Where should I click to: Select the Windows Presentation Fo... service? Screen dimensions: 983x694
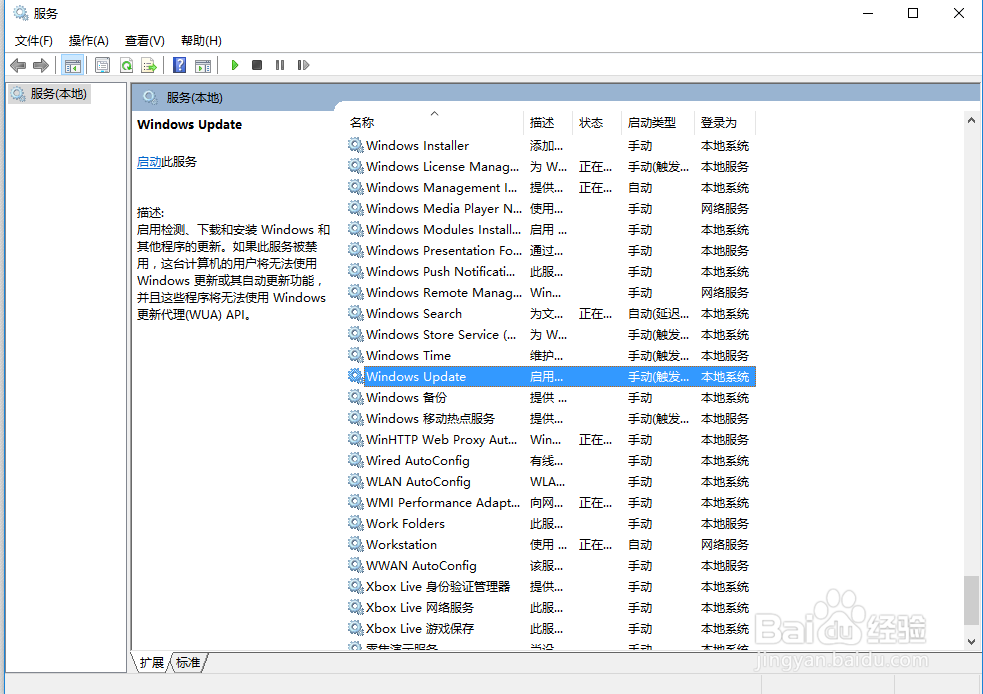tap(551, 251)
